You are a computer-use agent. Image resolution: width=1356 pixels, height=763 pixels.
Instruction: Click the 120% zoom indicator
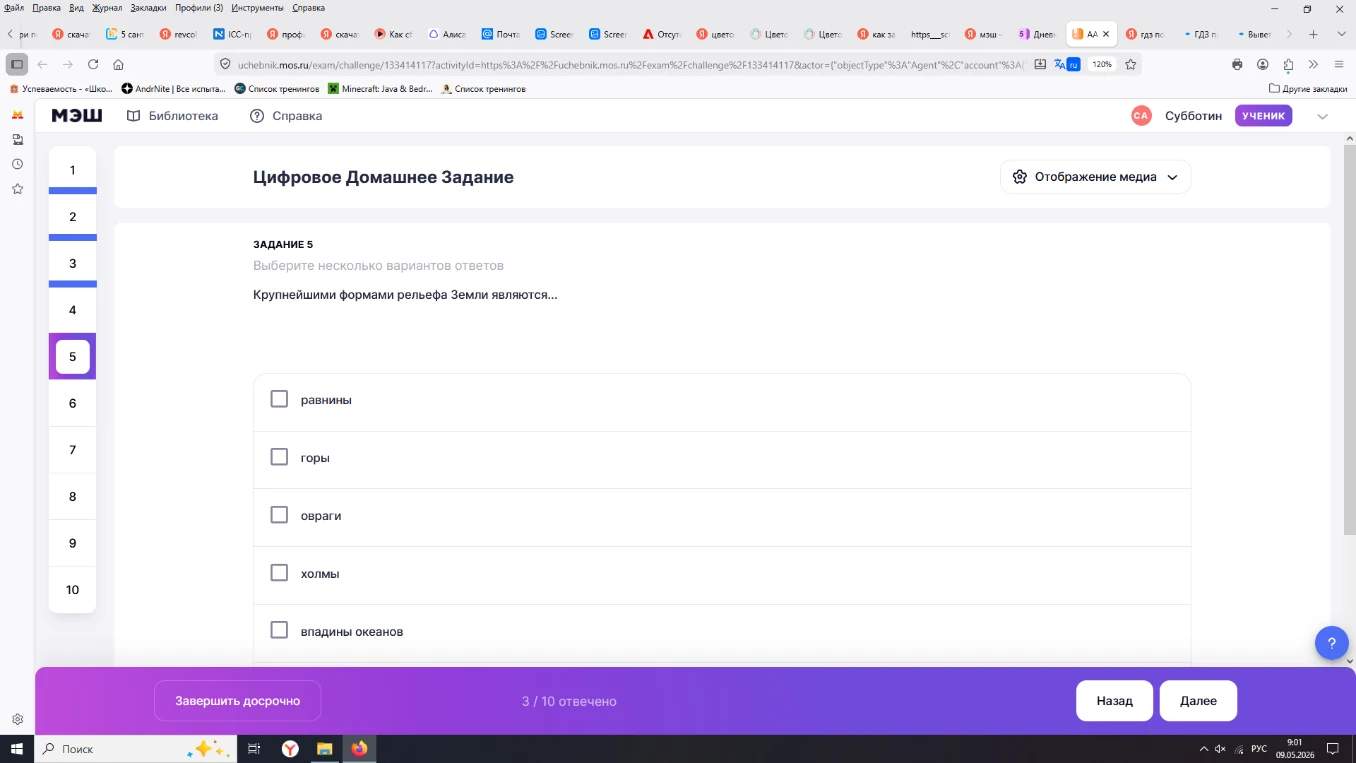1101,64
